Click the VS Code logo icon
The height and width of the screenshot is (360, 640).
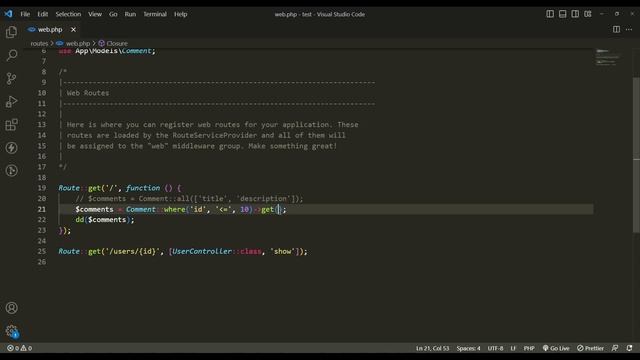tap(8, 14)
